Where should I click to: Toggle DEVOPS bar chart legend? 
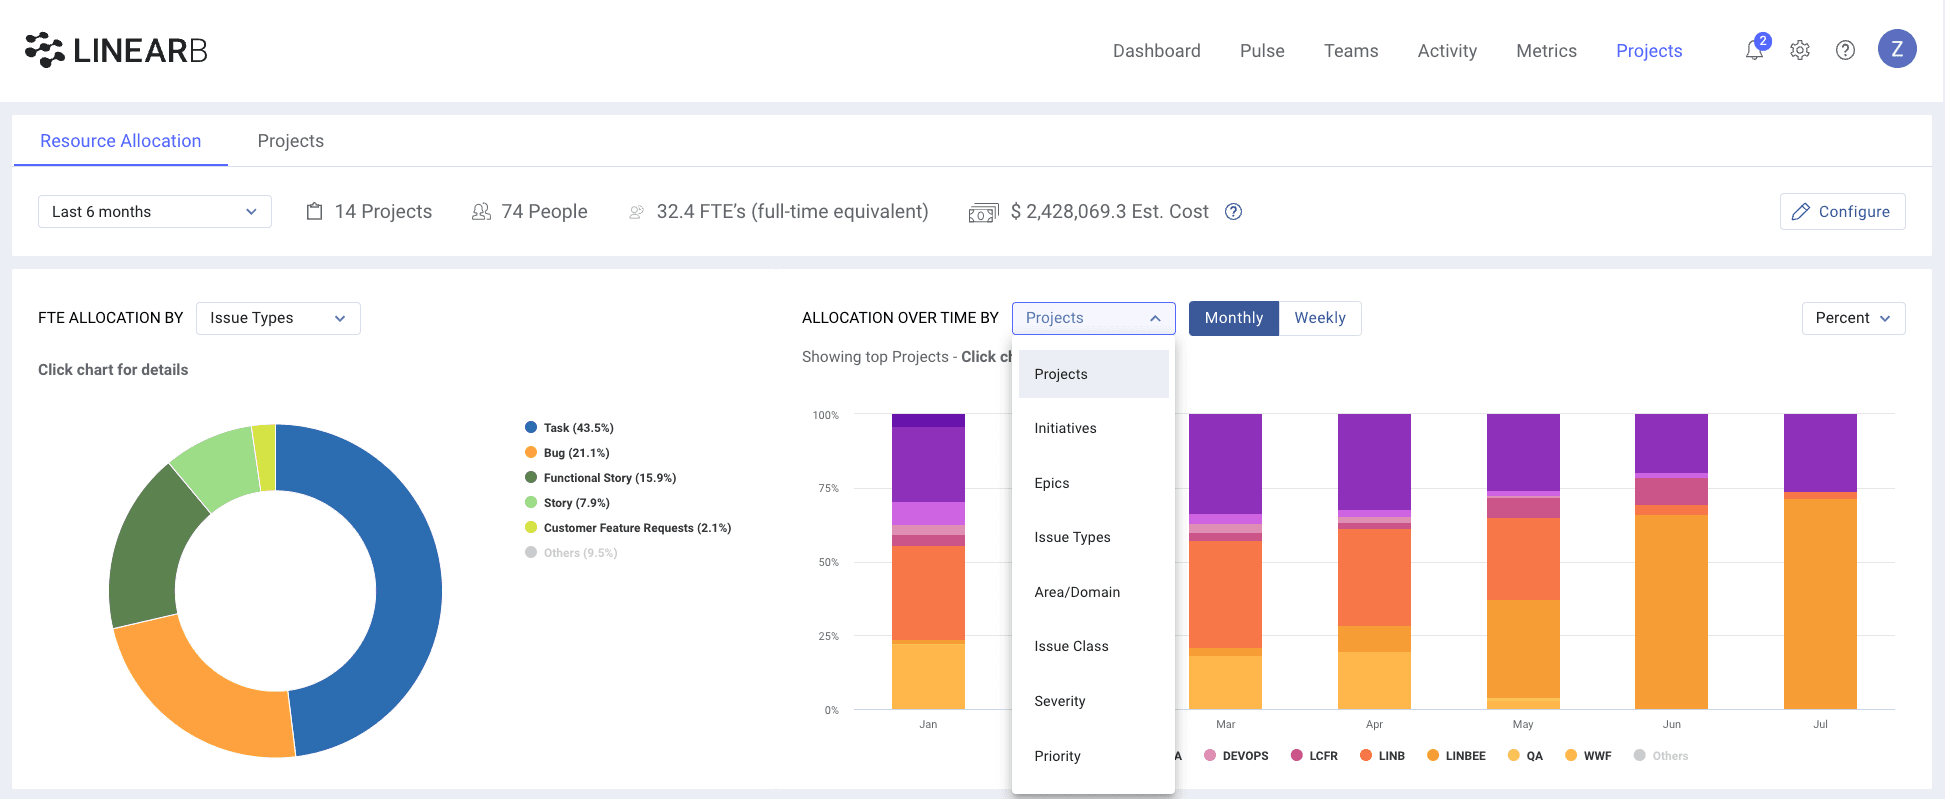(x=1236, y=756)
